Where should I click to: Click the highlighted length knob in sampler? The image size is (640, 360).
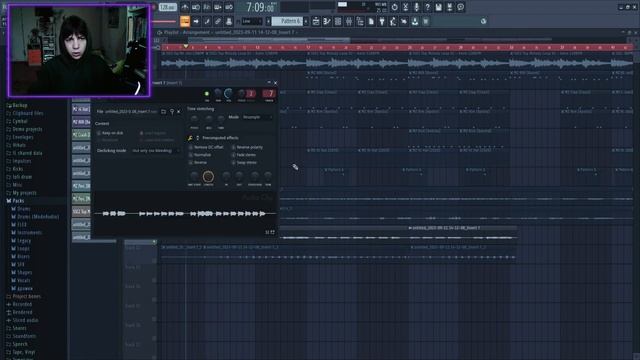coord(208,176)
